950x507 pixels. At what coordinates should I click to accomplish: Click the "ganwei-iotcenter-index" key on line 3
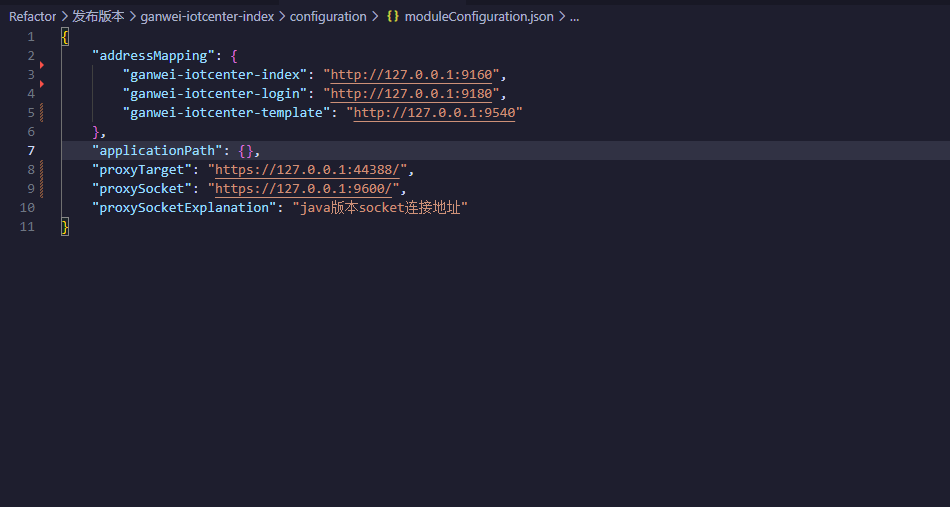click(x=215, y=75)
